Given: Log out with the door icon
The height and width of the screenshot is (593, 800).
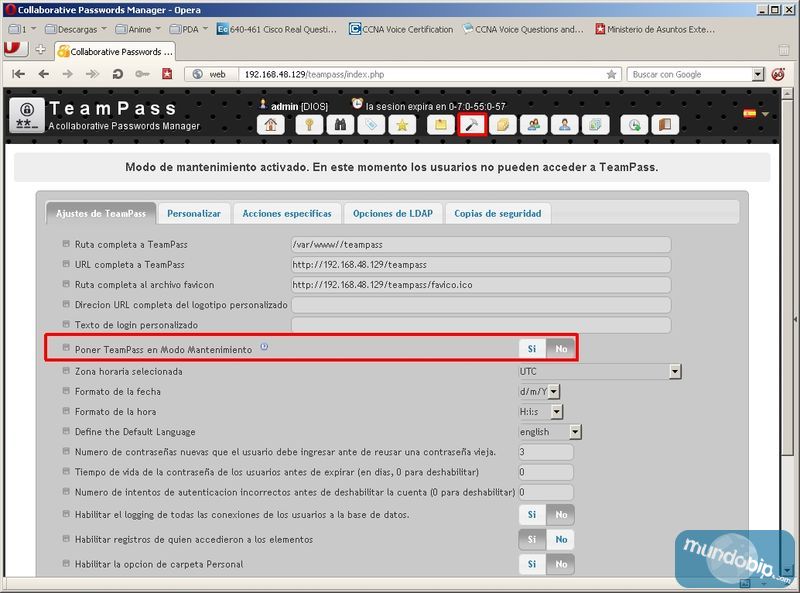Looking at the screenshot, I should (x=665, y=125).
